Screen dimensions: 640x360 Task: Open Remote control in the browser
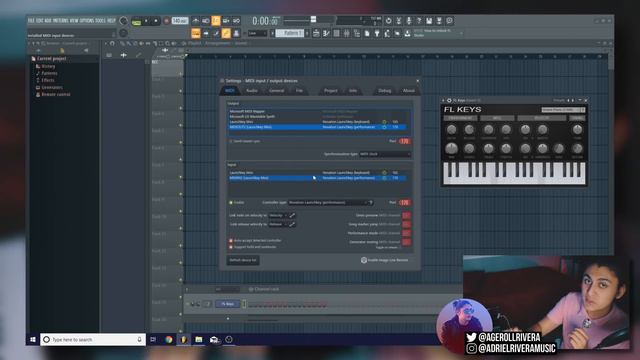[53, 94]
